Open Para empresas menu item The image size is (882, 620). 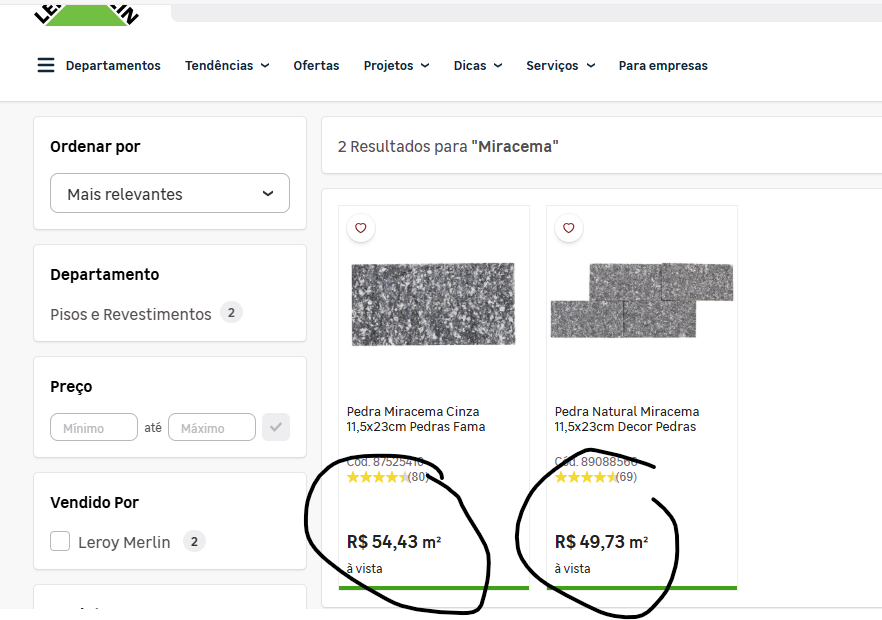click(663, 65)
